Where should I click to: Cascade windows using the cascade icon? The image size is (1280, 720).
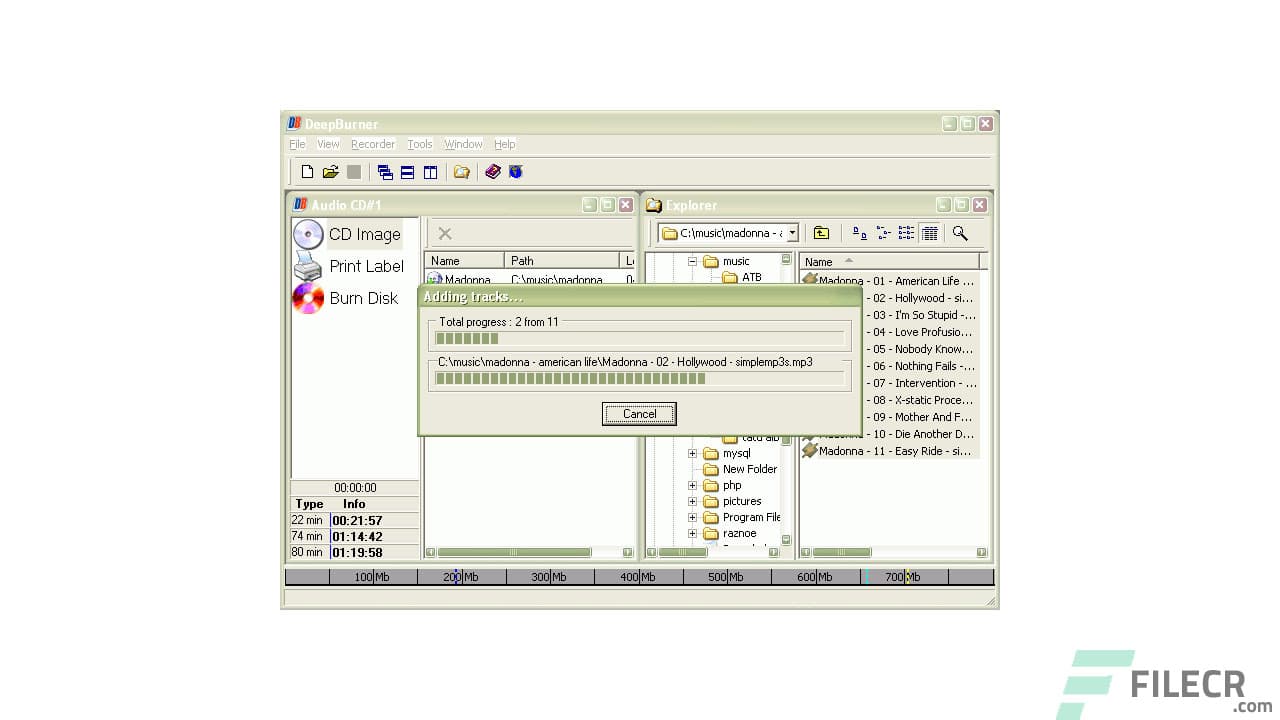386,172
